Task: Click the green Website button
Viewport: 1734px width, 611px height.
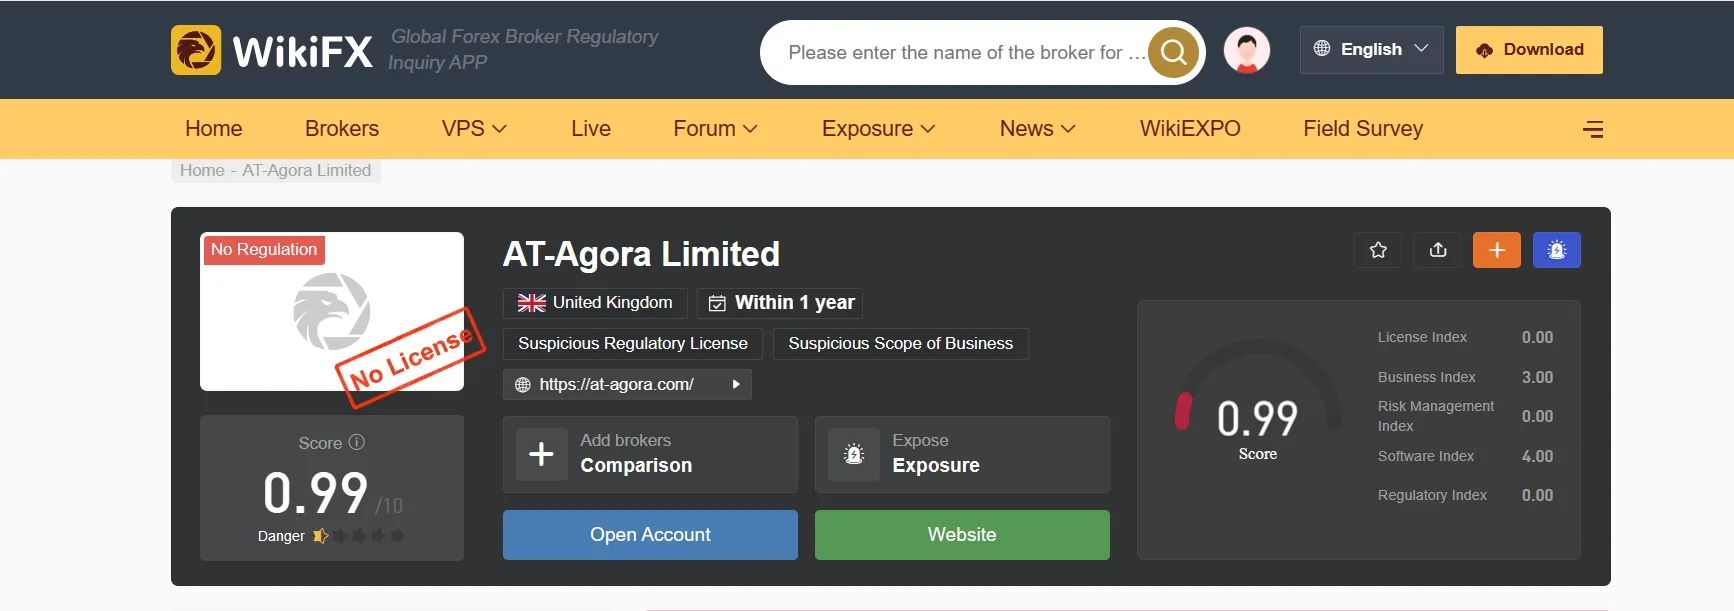Action: [962, 535]
